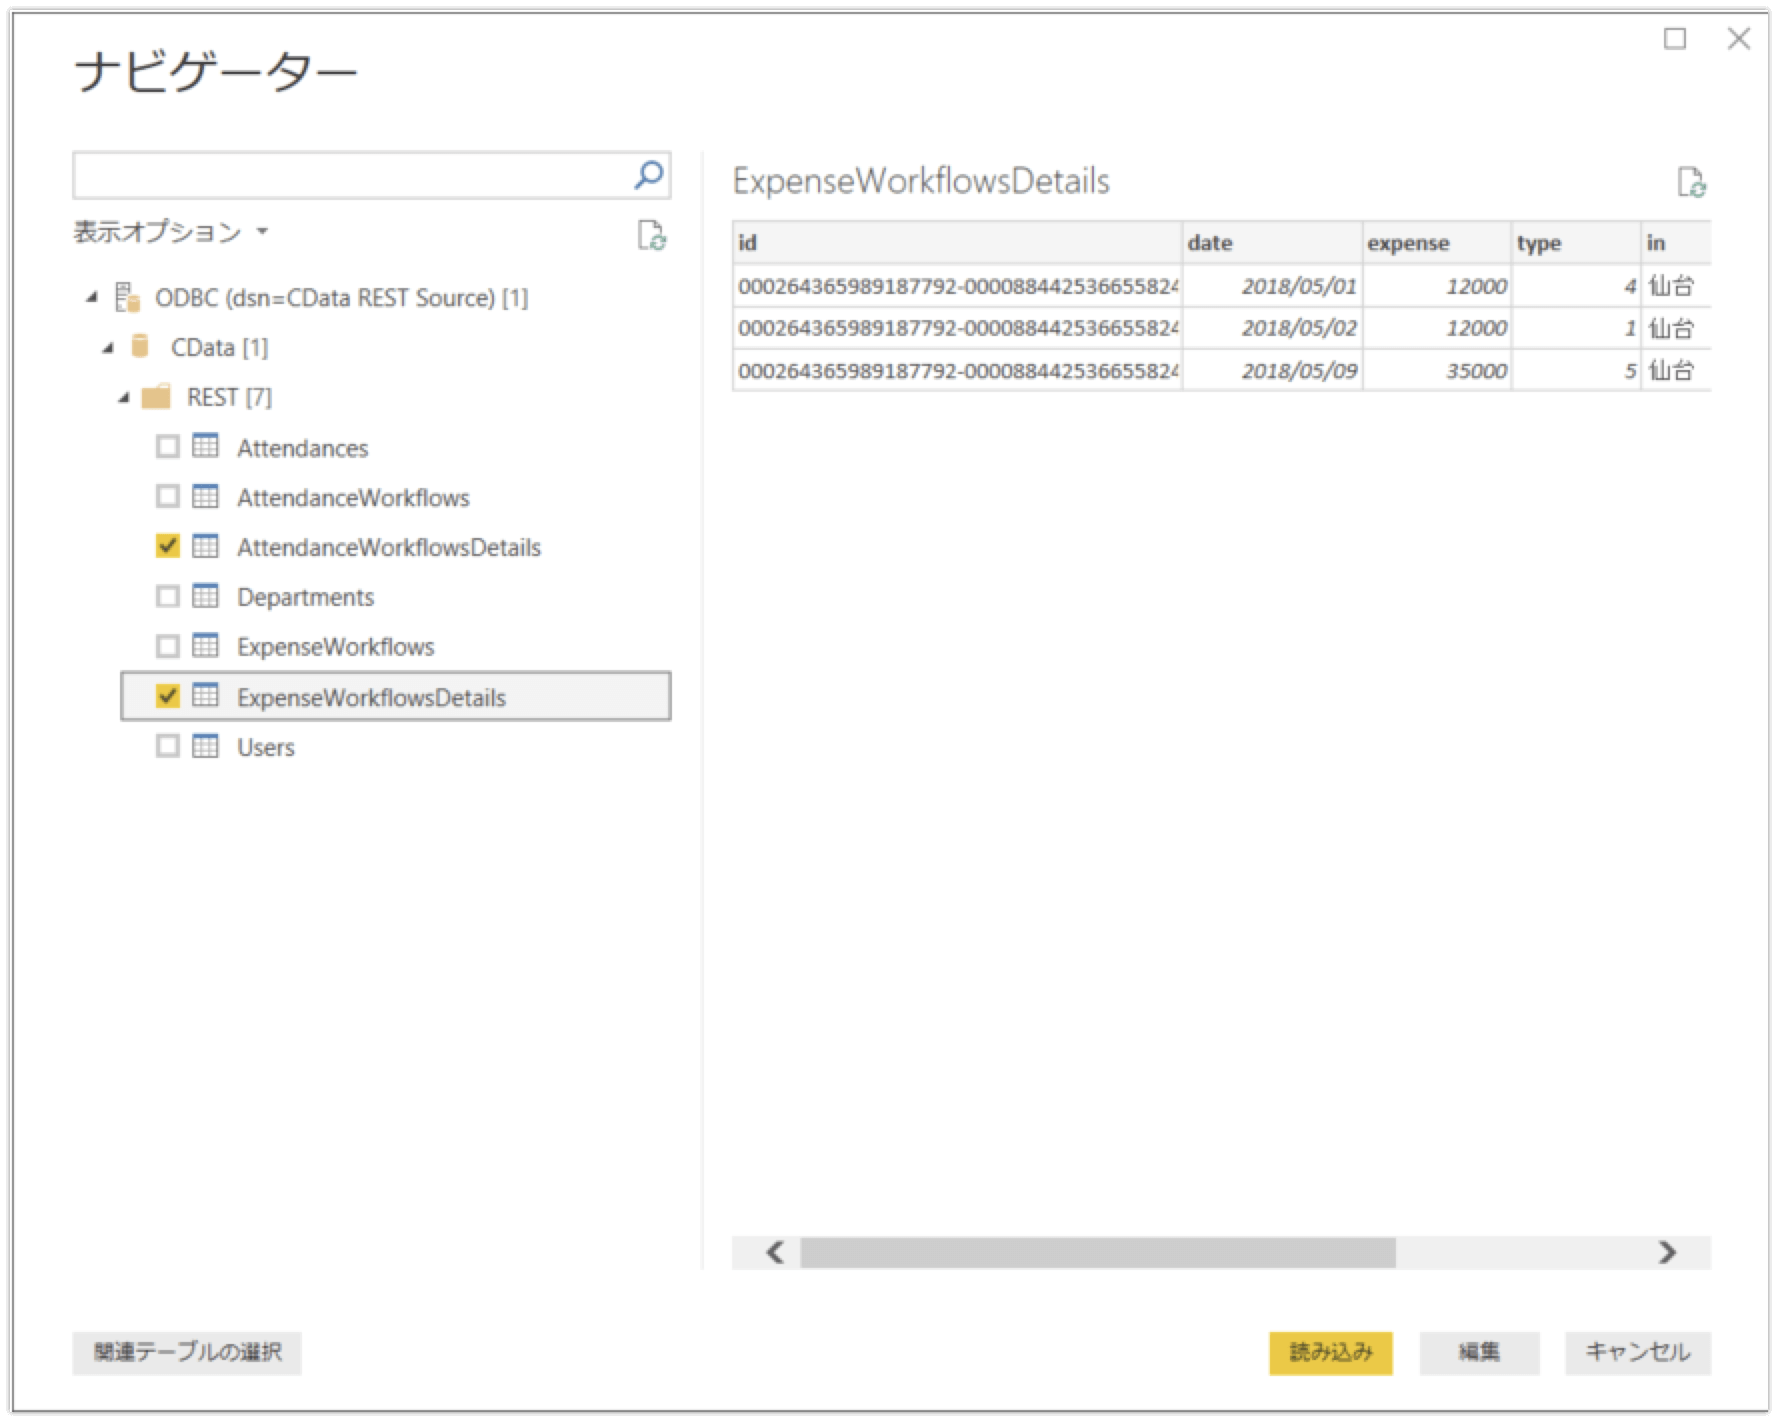This screenshot has width=1778, height=1422.
Task: Click the 2018/05/09 date cell
Action: tap(1272, 370)
